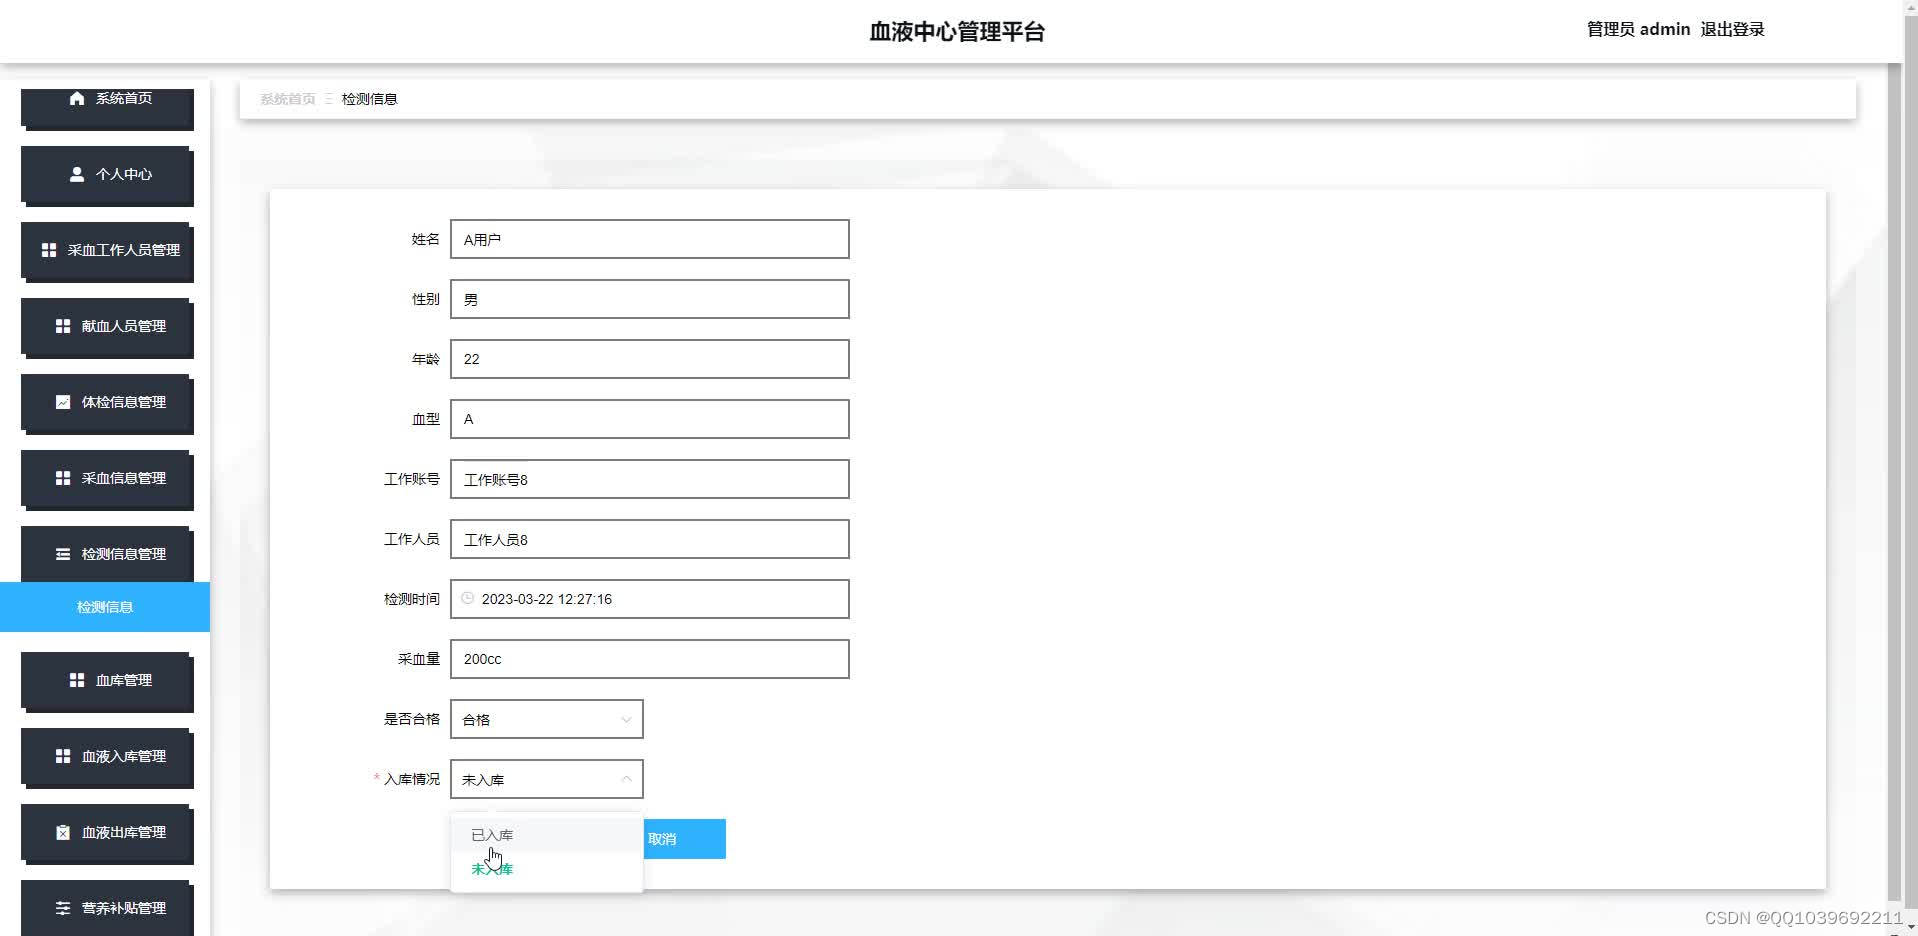1918x936 pixels.
Task: Open the 血库管理 sidebar menu
Action: click(107, 681)
